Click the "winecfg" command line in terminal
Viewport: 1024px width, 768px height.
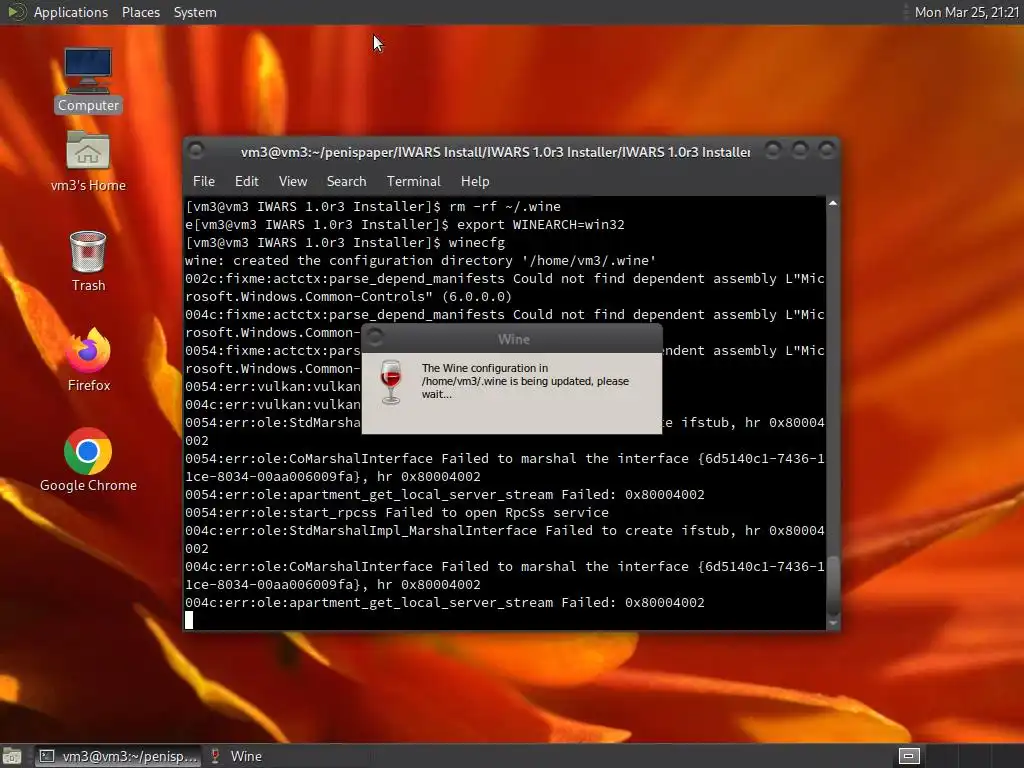(345, 242)
